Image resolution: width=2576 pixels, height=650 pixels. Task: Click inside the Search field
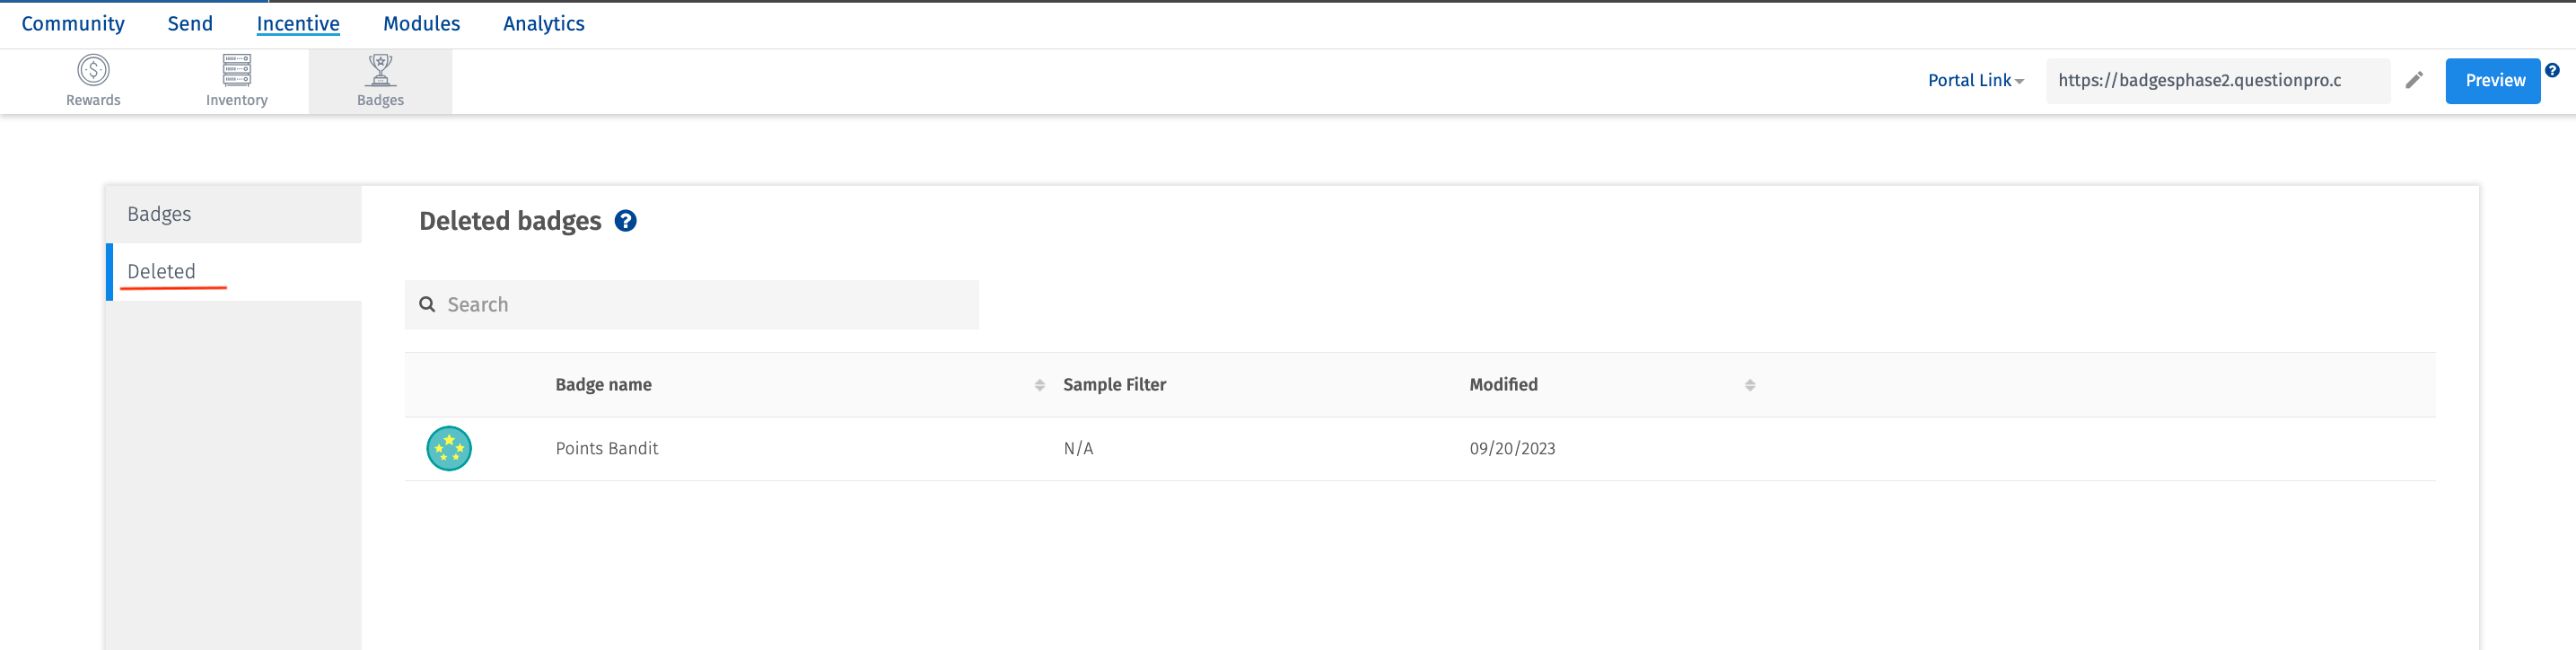click(692, 304)
